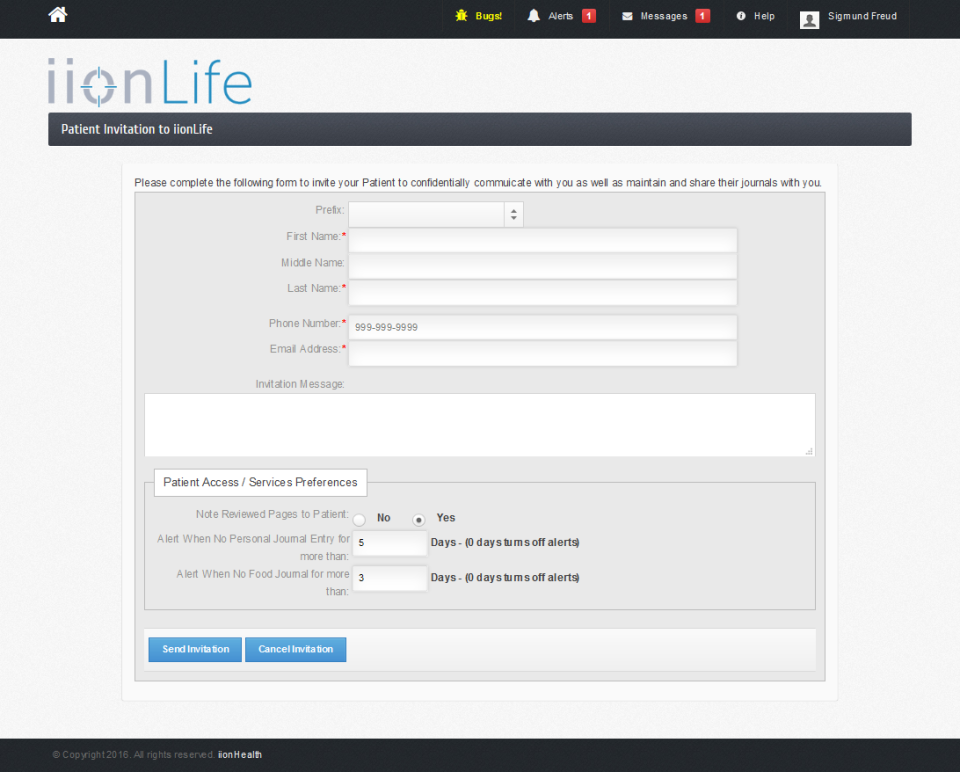Open the yellow Bugs! icon
This screenshot has height=772, width=960.
[x=461, y=16]
